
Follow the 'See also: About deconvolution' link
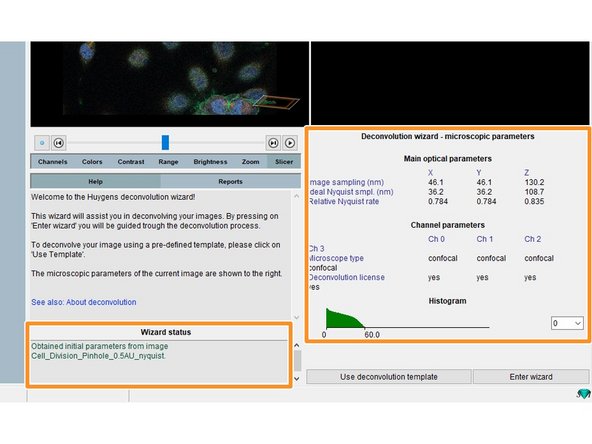(84, 302)
